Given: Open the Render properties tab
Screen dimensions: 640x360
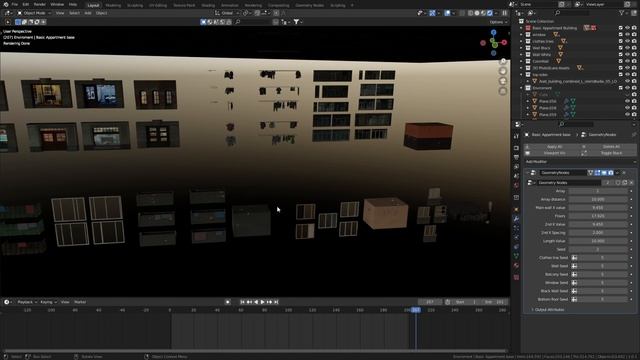Looking at the screenshot, I should [516, 148].
